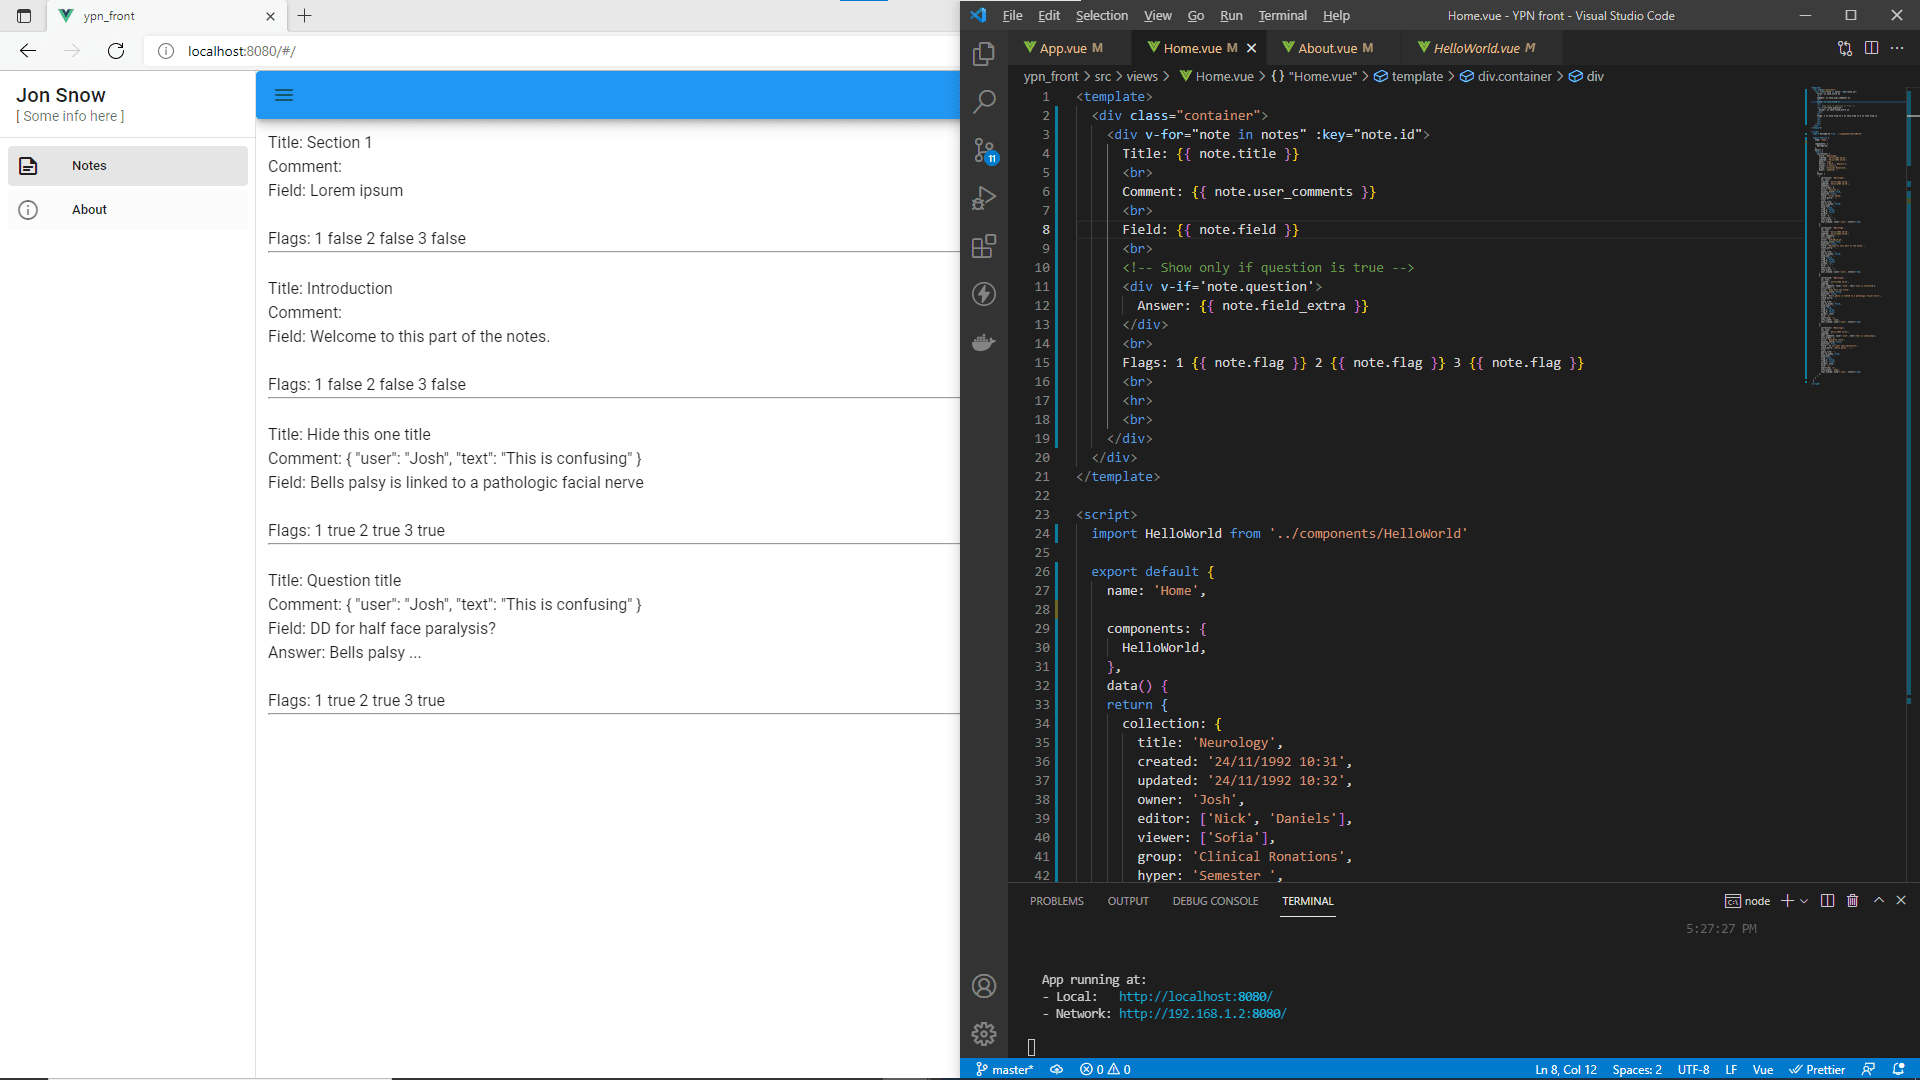Open the Terminal menu
Screen dimensions: 1920x1080
[x=1281, y=15]
